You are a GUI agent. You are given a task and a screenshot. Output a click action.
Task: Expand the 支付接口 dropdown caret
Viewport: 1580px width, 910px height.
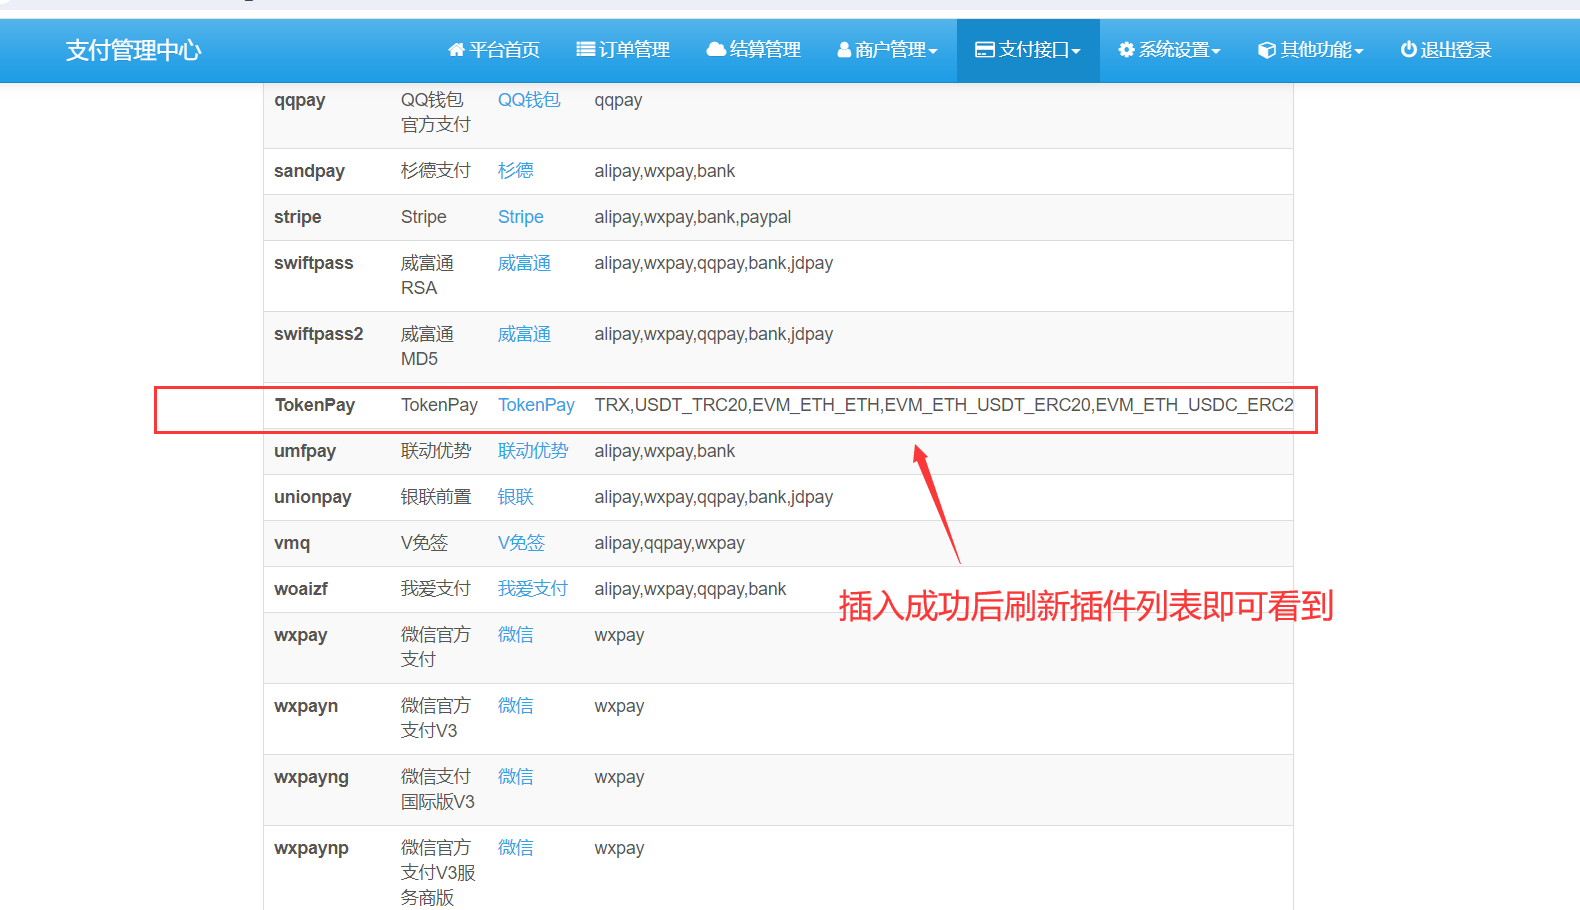click(x=1076, y=52)
